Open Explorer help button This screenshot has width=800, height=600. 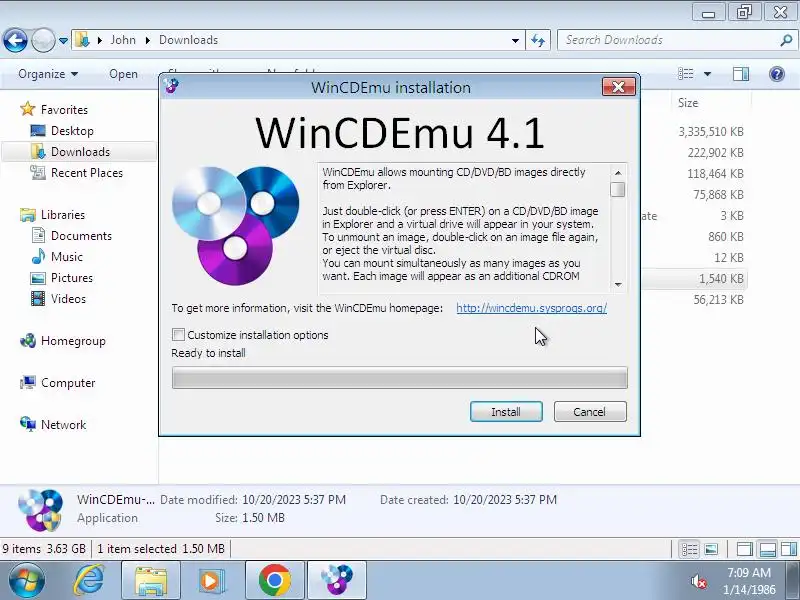777,74
